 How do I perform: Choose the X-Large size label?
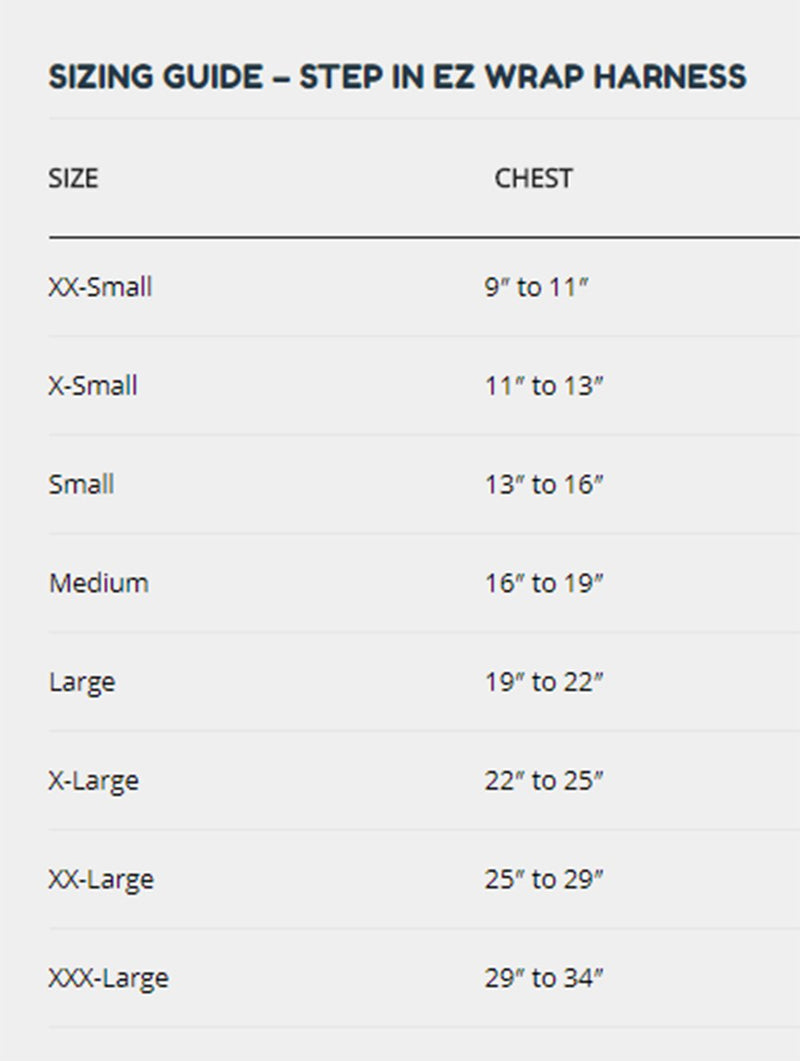tap(93, 781)
